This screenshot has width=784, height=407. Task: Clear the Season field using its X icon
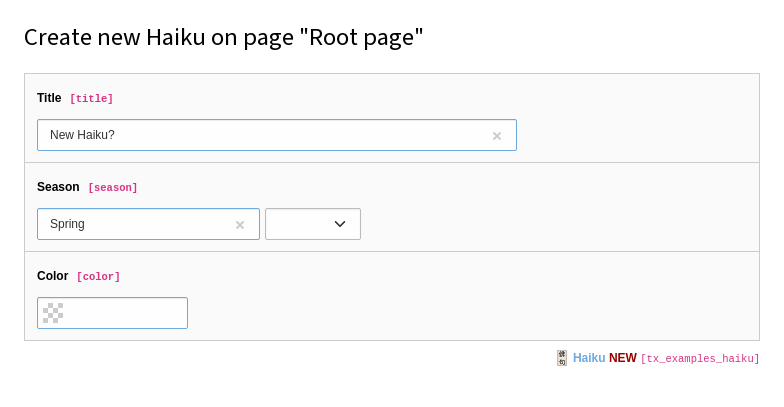(x=240, y=225)
